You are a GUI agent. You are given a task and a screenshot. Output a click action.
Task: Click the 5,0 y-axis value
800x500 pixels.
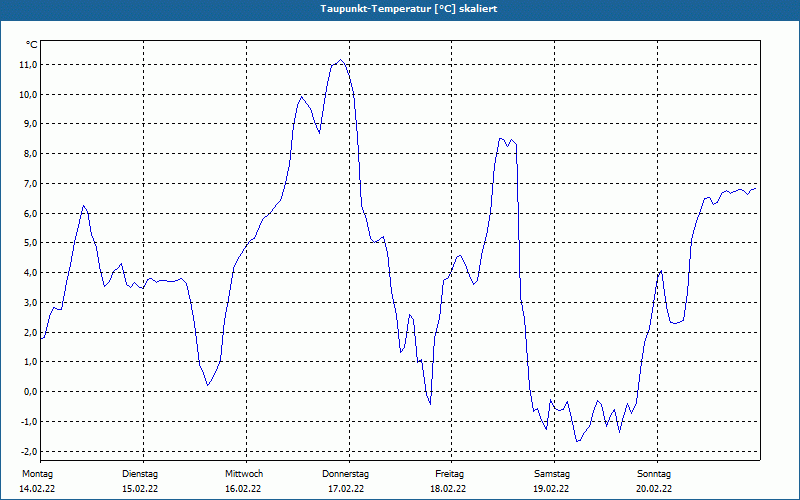click(30, 243)
